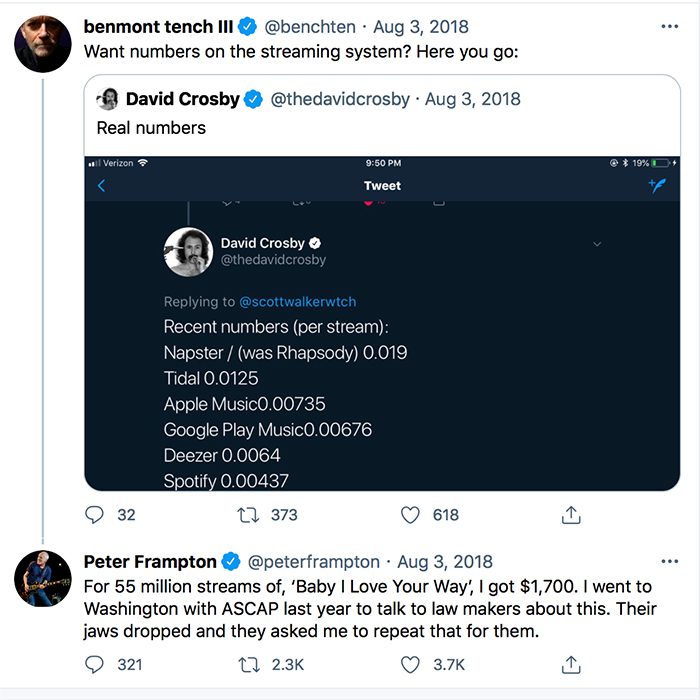The height and width of the screenshot is (700, 700).
Task: Open the Aug 3, 2018 timestamp of Frampton's tweet
Action: pos(445,562)
